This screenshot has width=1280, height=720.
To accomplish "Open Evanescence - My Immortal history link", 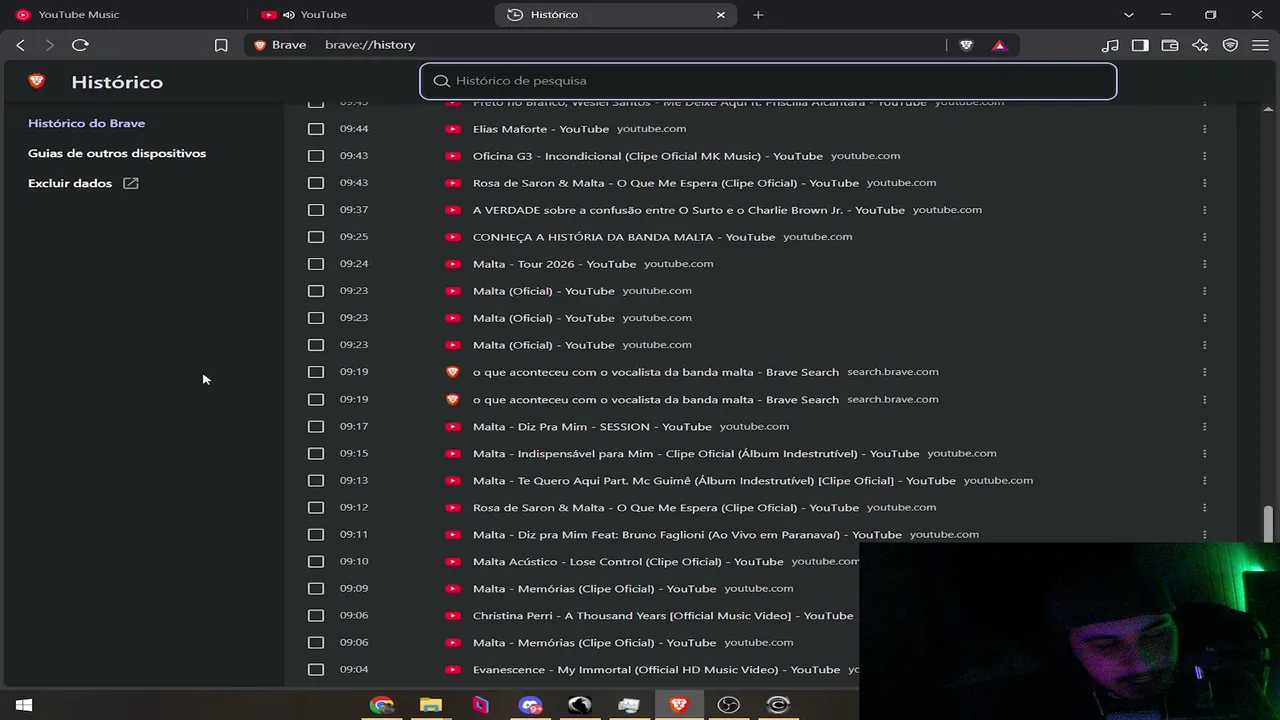I will coord(656,669).
